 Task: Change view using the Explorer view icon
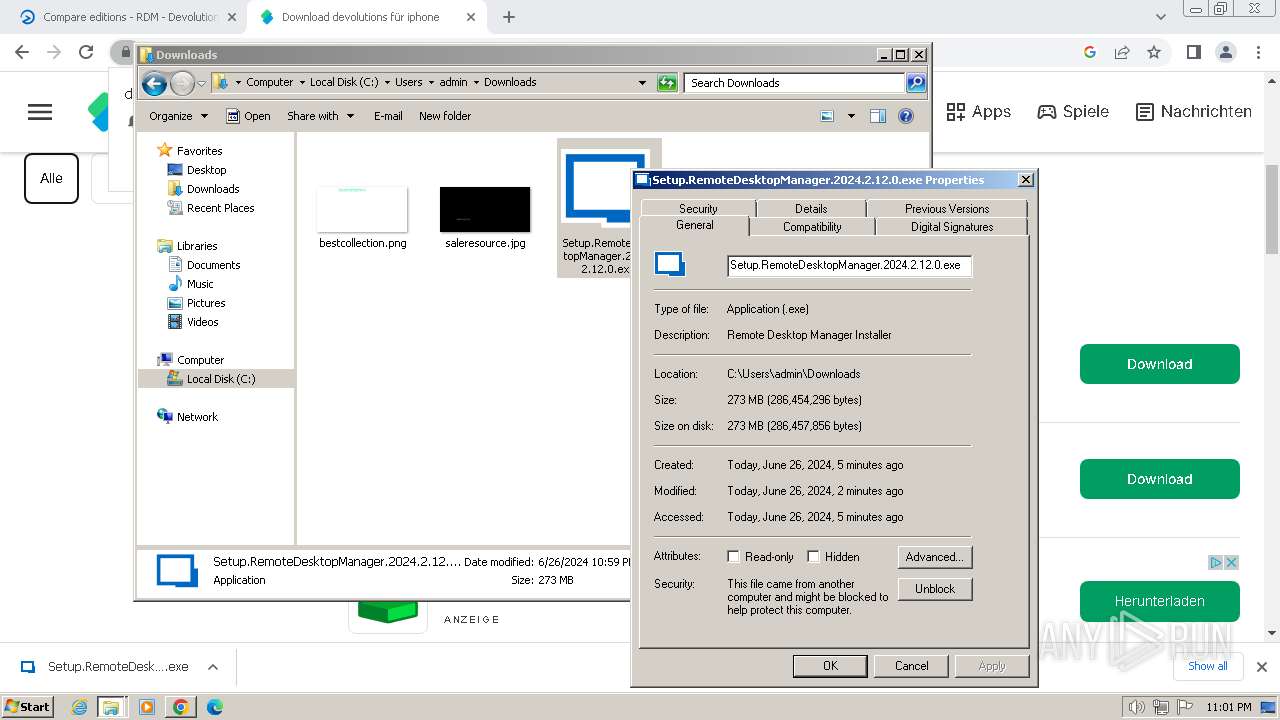827,116
